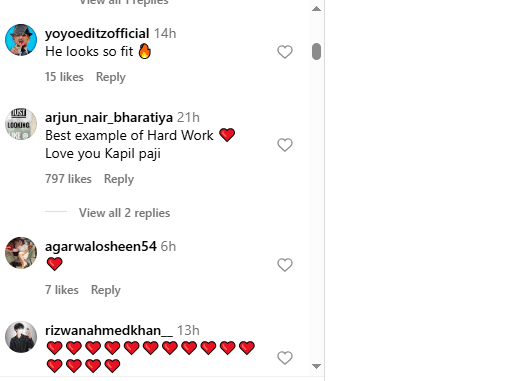Open agarwalosheen54 profile photo

(x=21, y=253)
